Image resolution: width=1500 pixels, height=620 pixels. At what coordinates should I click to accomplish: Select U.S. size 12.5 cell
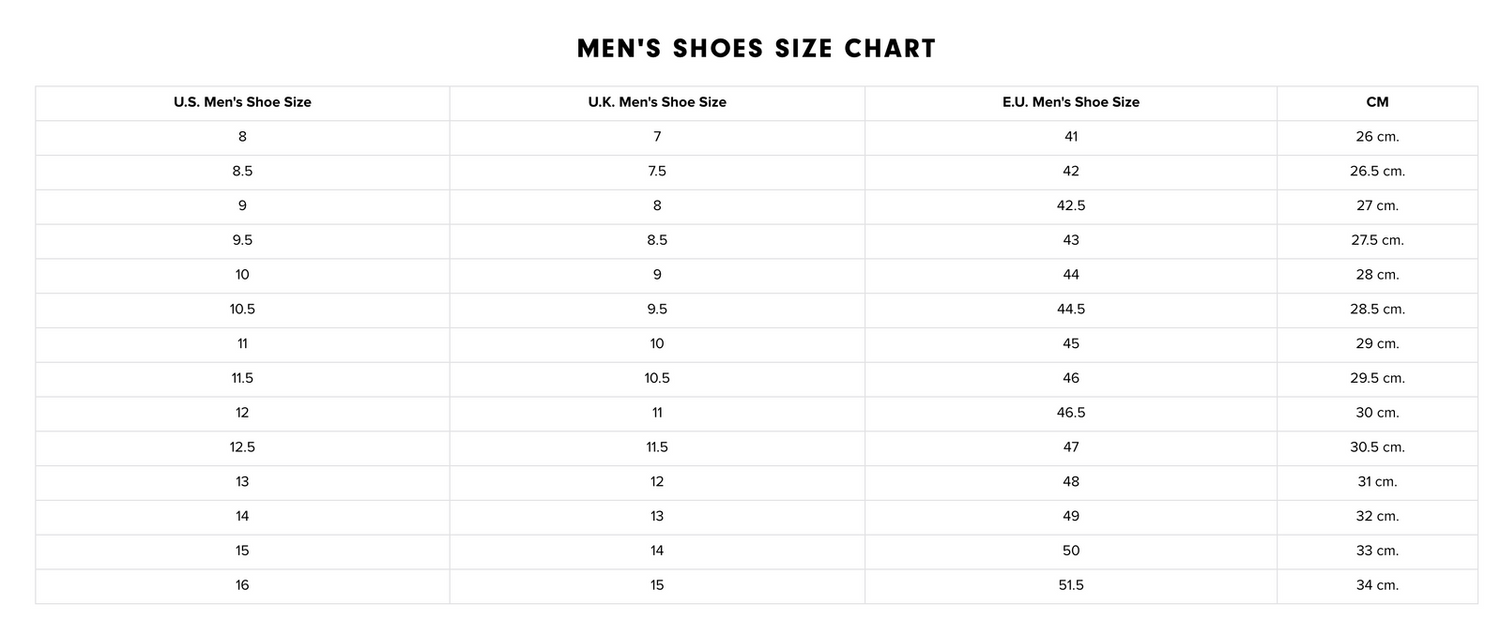(242, 447)
